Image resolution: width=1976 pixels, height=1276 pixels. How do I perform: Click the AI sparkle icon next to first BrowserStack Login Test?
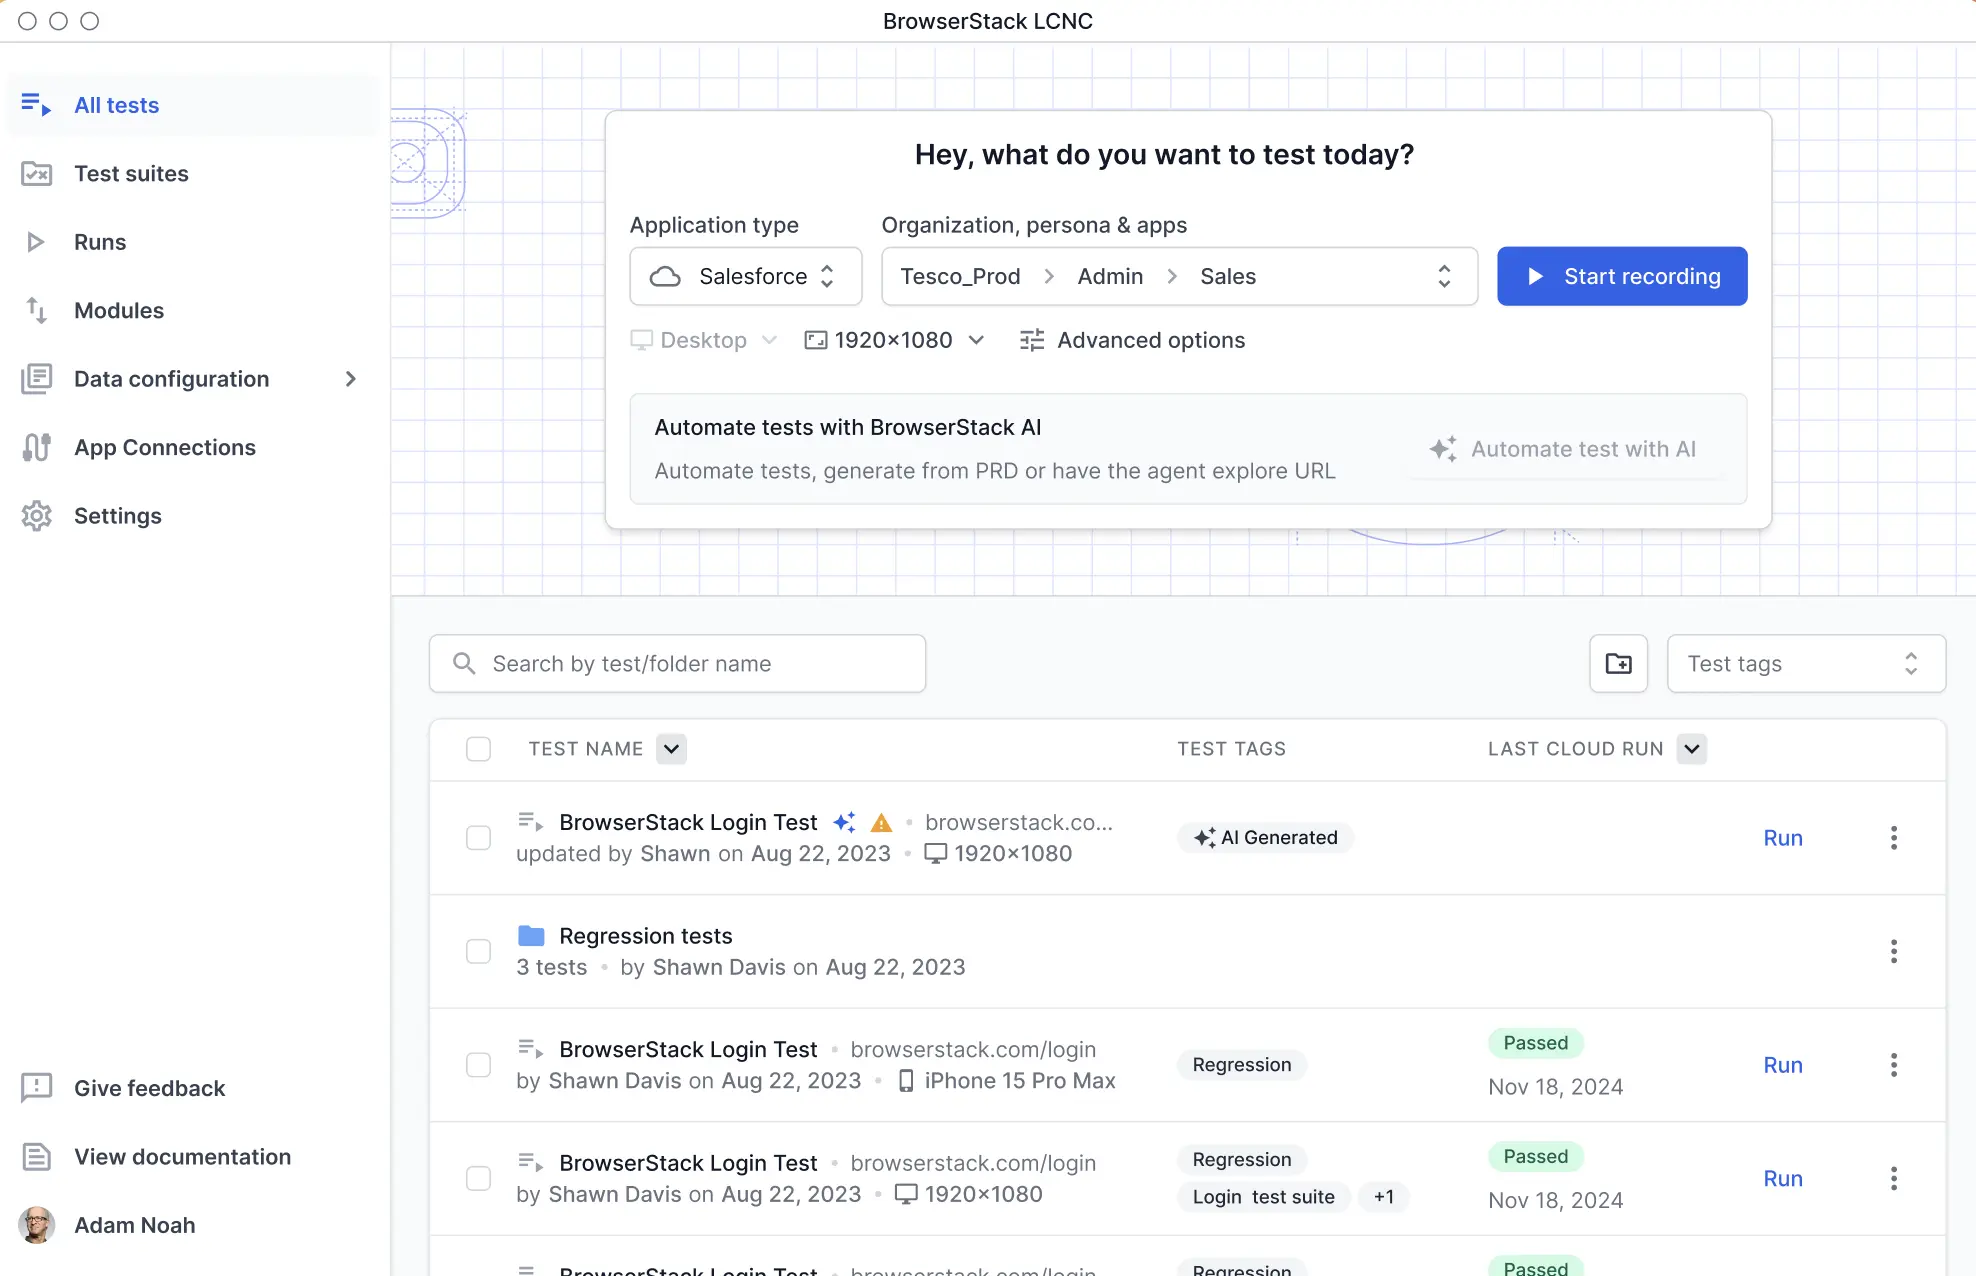[x=844, y=822]
